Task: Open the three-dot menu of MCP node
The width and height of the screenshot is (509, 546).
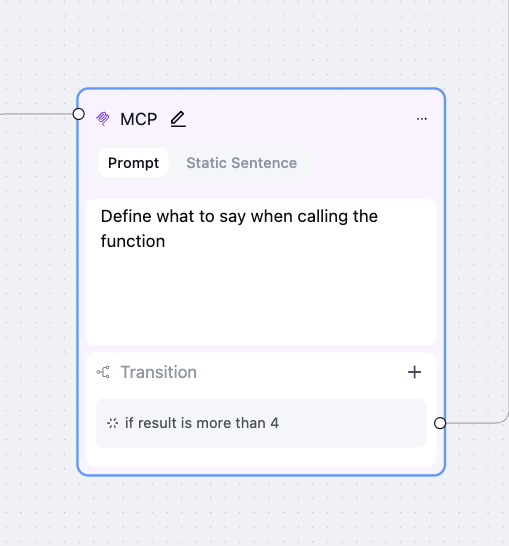Action: coord(422,119)
